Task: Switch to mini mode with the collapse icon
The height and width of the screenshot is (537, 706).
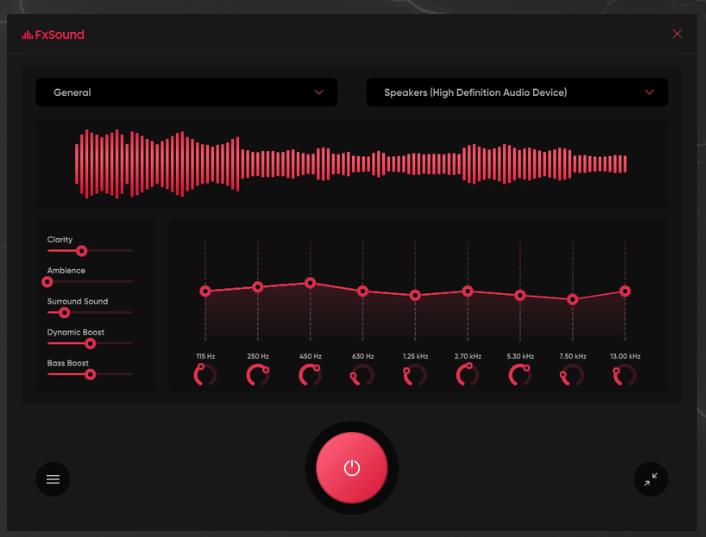Action: 651,479
